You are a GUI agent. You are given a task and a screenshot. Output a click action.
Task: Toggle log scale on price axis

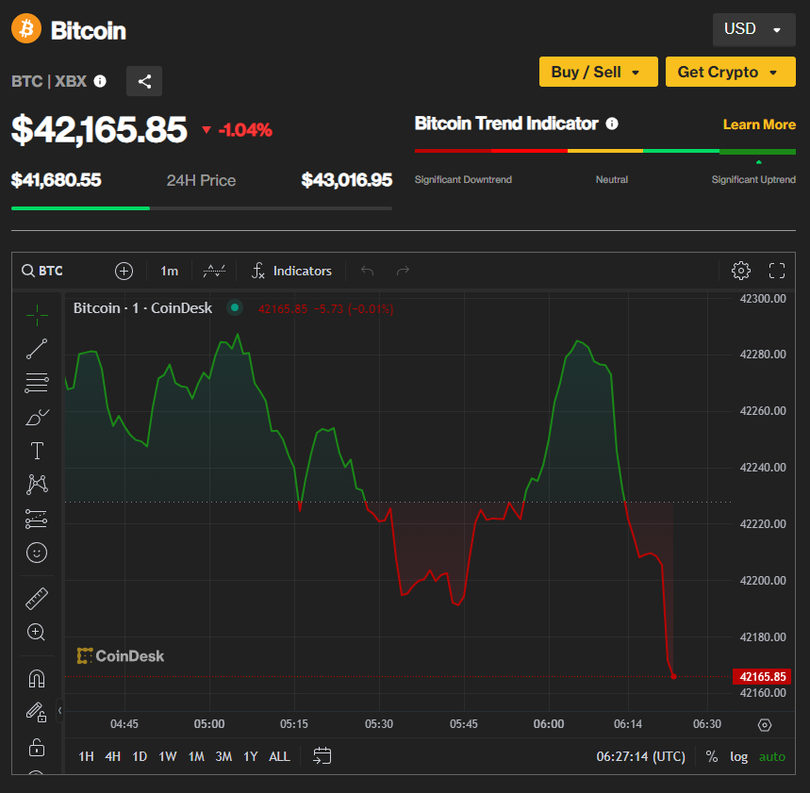(x=738, y=757)
